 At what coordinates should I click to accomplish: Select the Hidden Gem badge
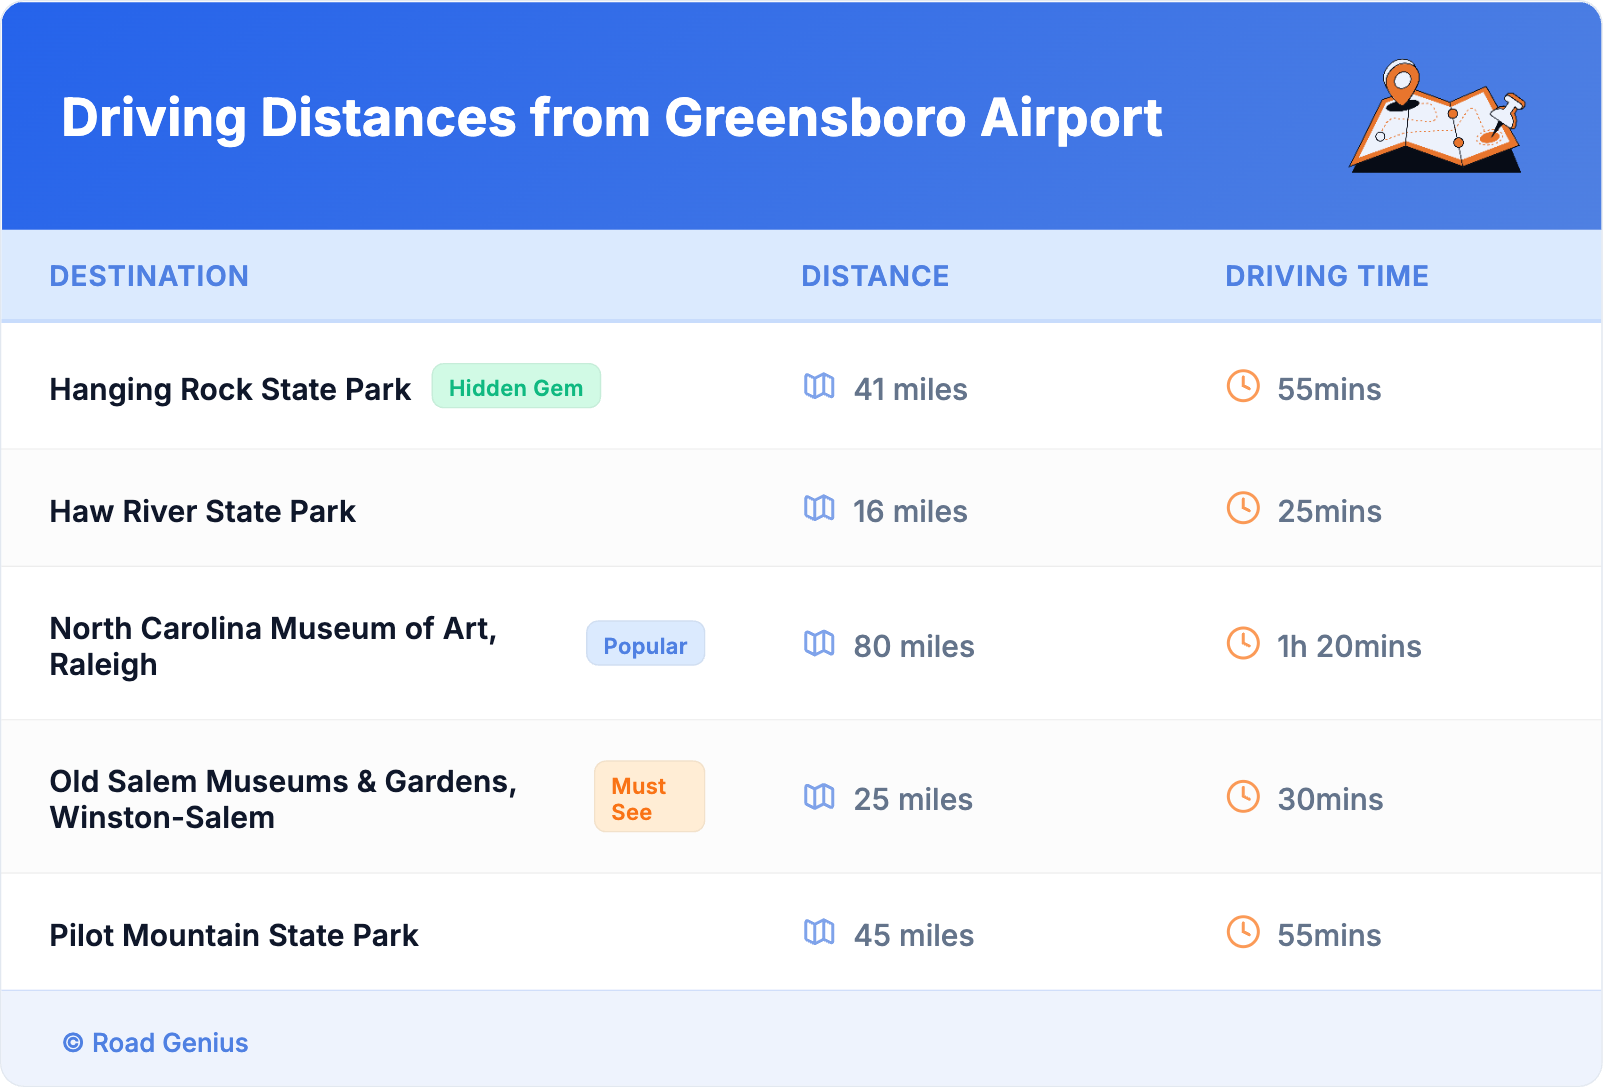point(516,387)
